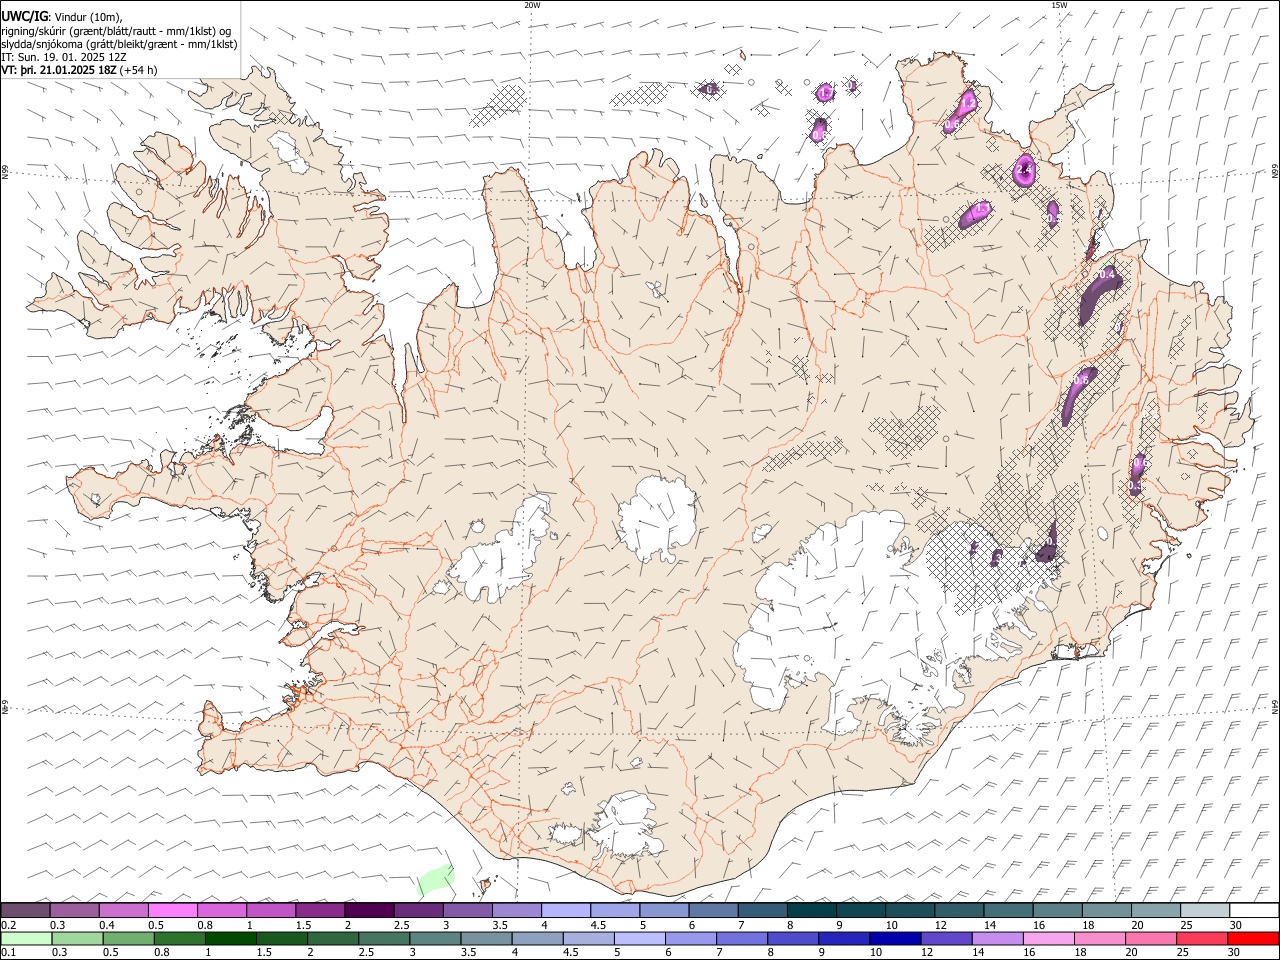Image resolution: width=1280 pixels, height=960 pixels.
Task: Click the 'VT: þri. 21.01.2025 18Z (+54 h)' line
Action: tap(79, 70)
